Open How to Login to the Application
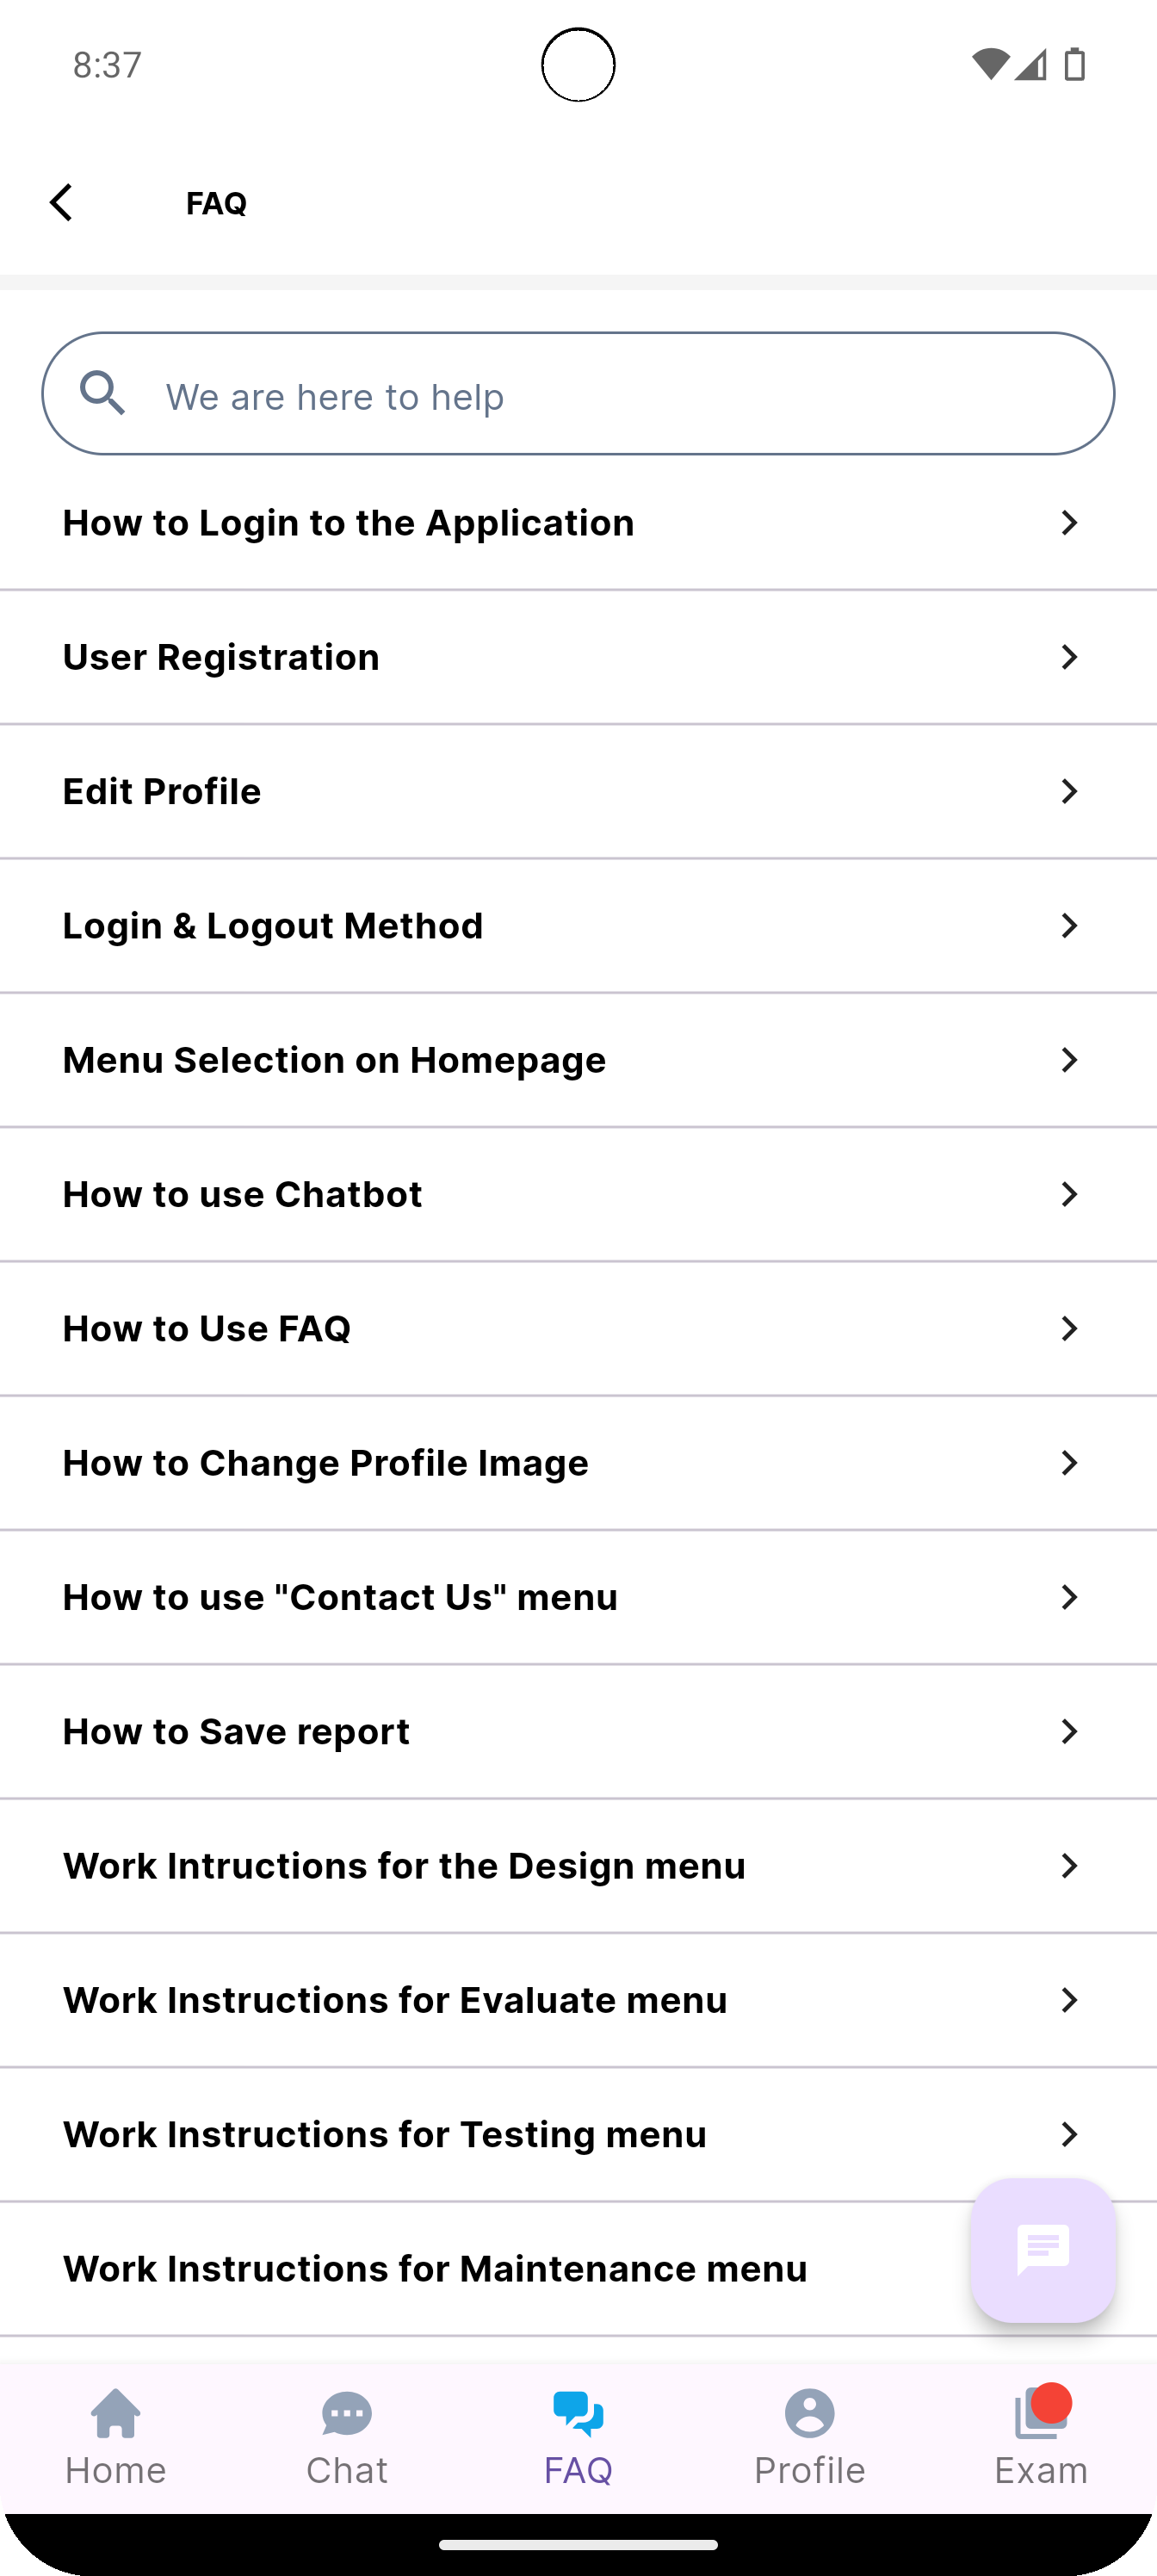The width and height of the screenshot is (1157, 2576). click(578, 523)
